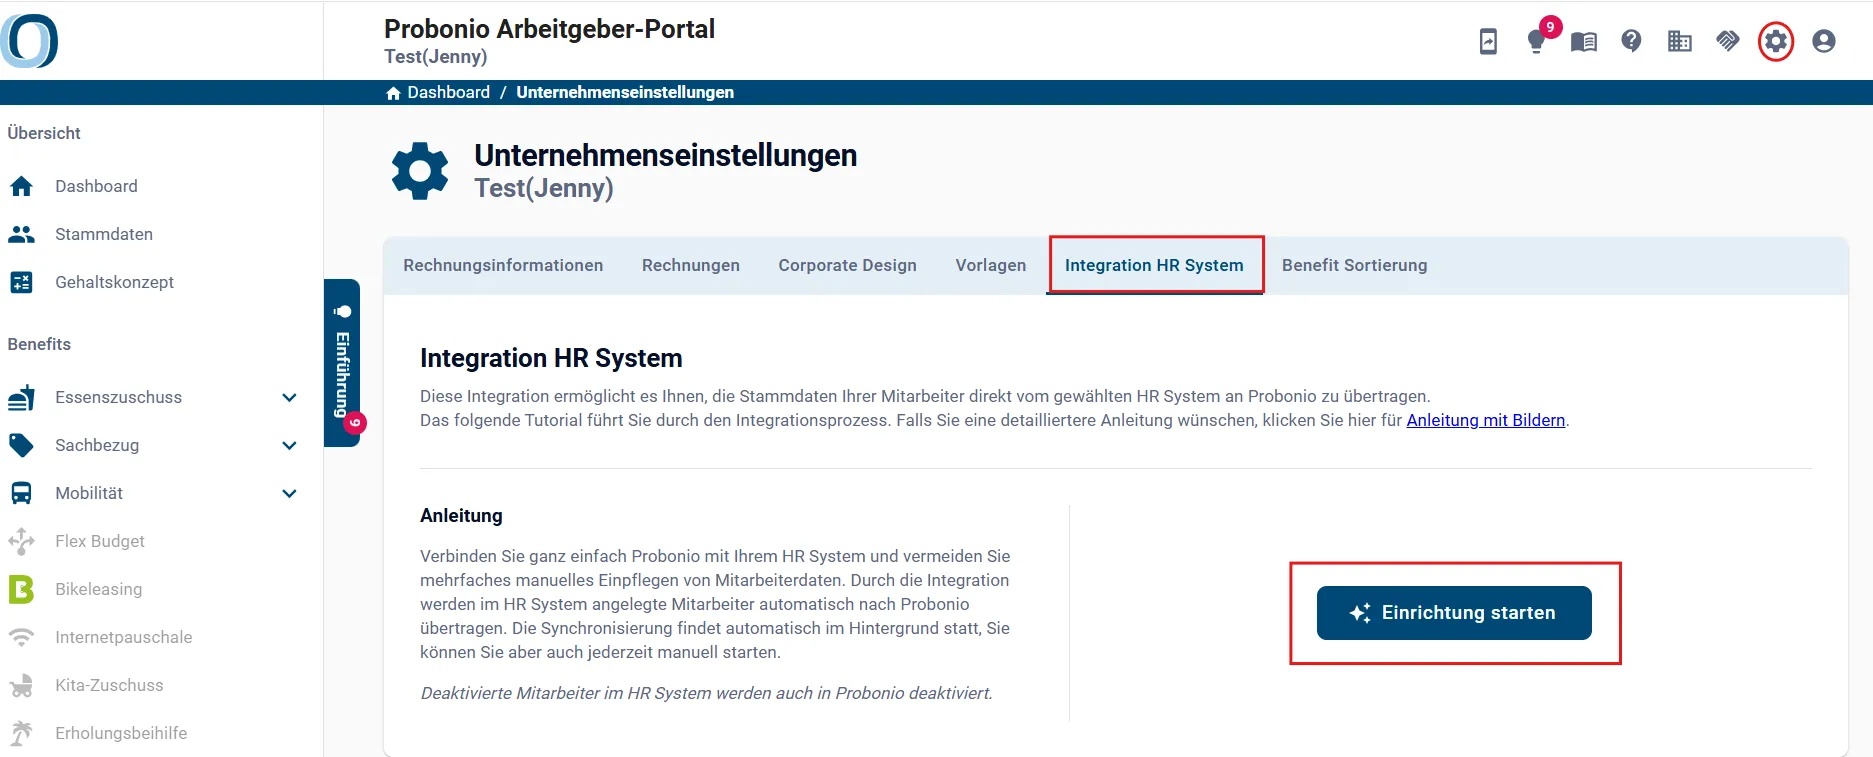This screenshot has height=757, width=1873.
Task: Click the italic note about Deaktivierte Mitarbeiter
Action: 707,693
